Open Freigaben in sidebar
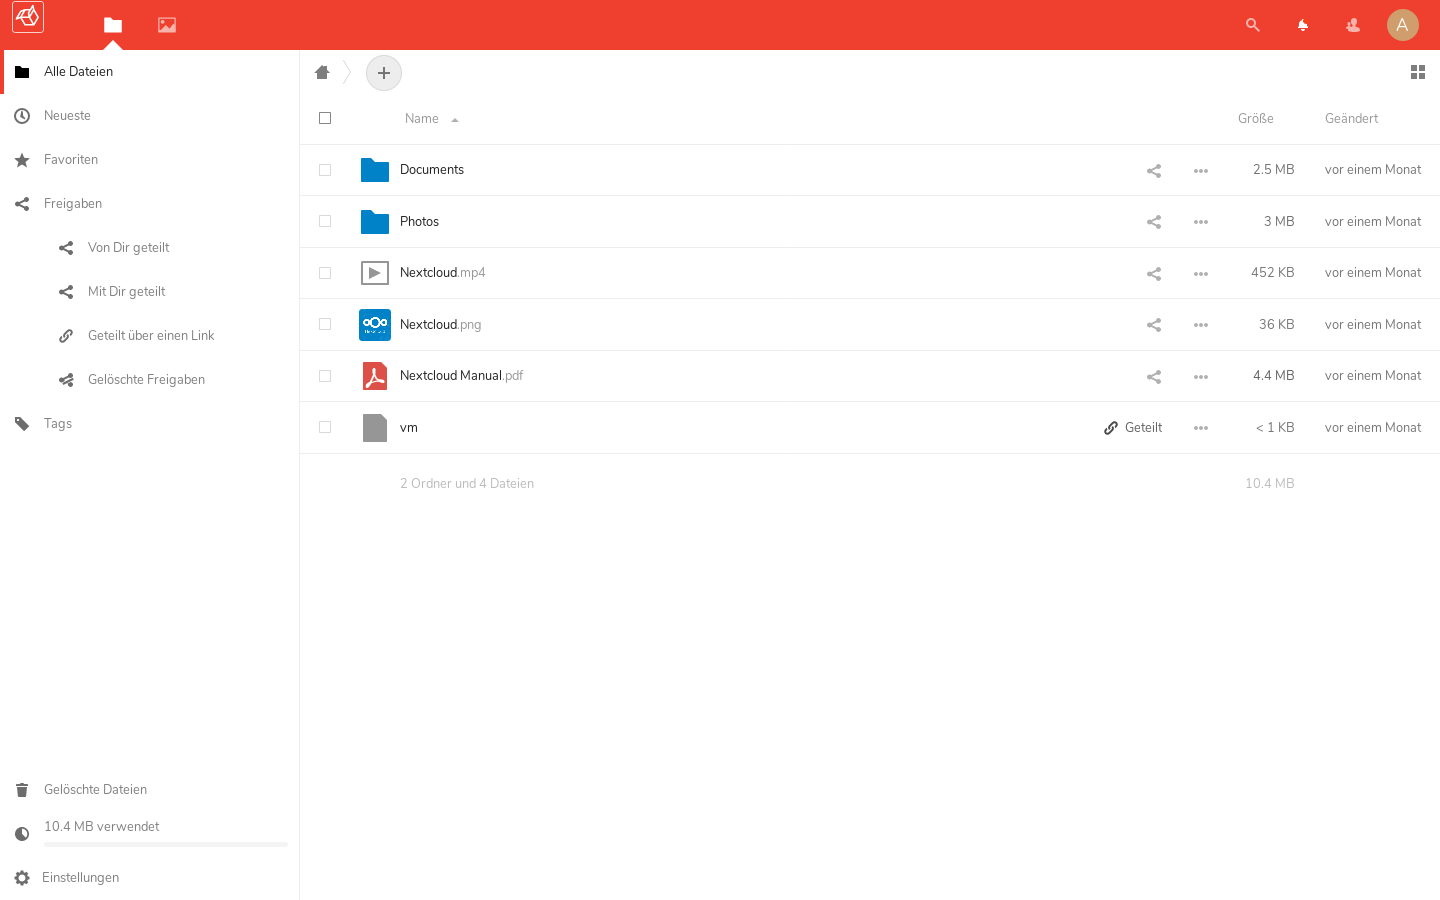 150,204
